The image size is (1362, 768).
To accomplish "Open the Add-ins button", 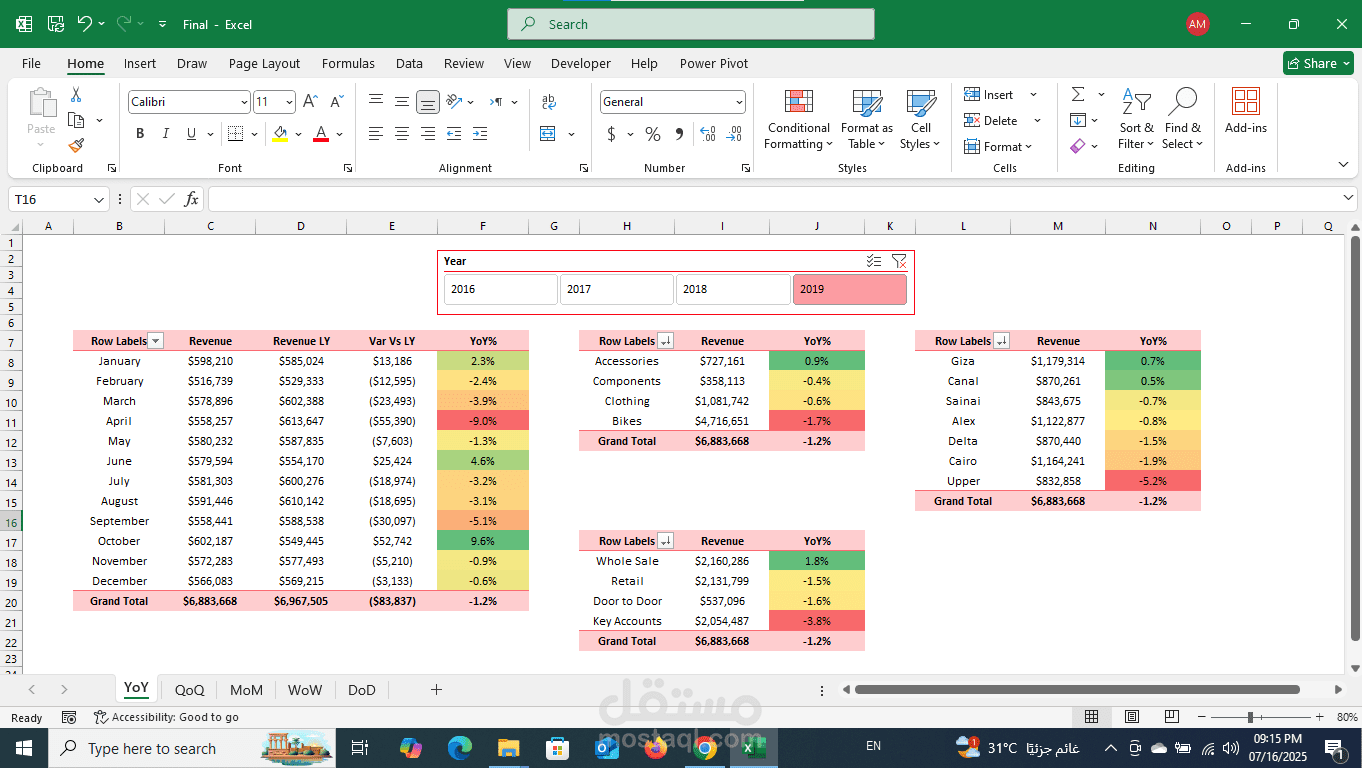I will pos(1246,111).
